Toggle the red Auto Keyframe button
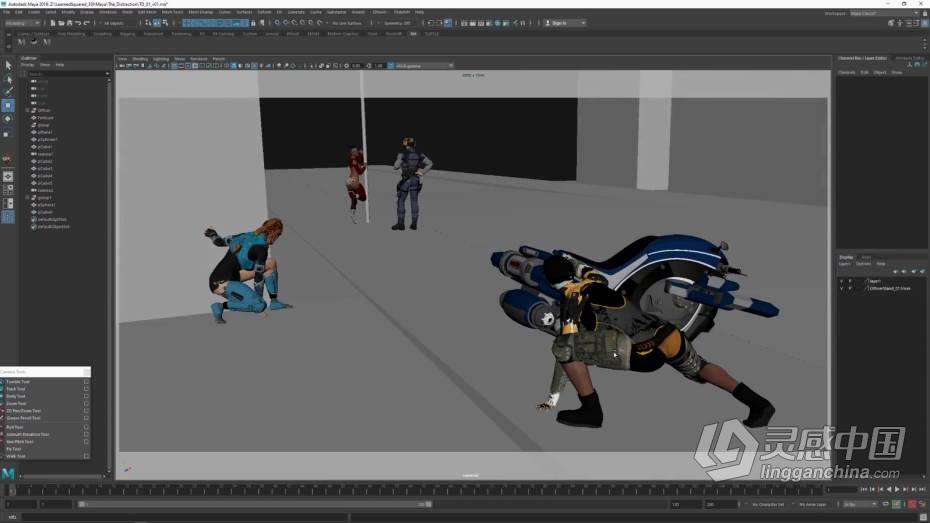 [912, 504]
